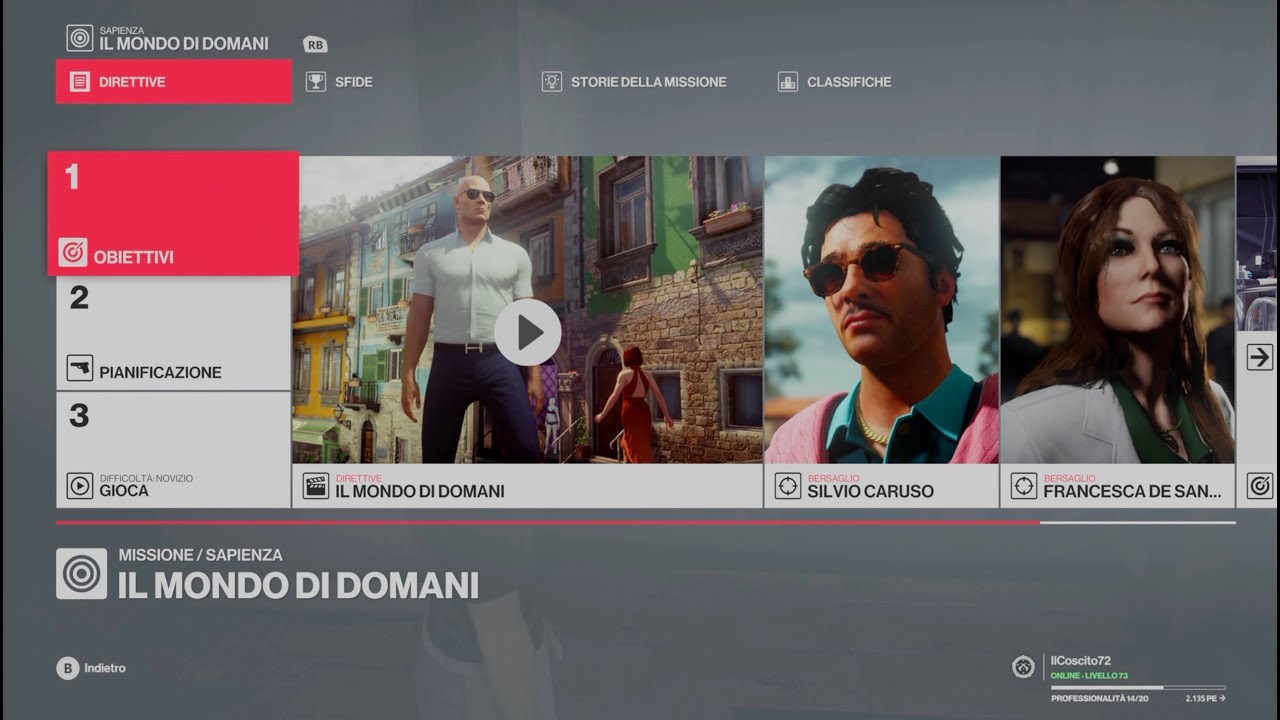The height and width of the screenshot is (720, 1280).
Task: Select the Direttive tab
Action: (x=174, y=82)
